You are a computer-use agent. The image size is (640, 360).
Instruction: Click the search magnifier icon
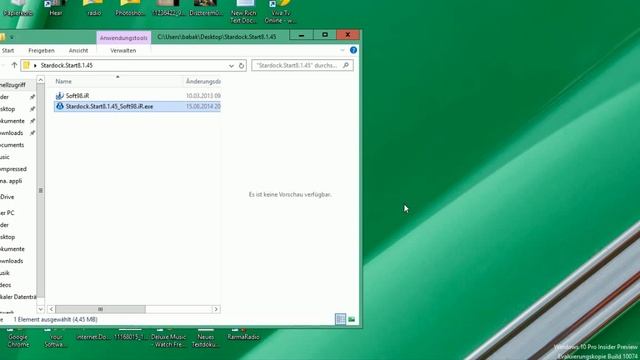click(346, 65)
